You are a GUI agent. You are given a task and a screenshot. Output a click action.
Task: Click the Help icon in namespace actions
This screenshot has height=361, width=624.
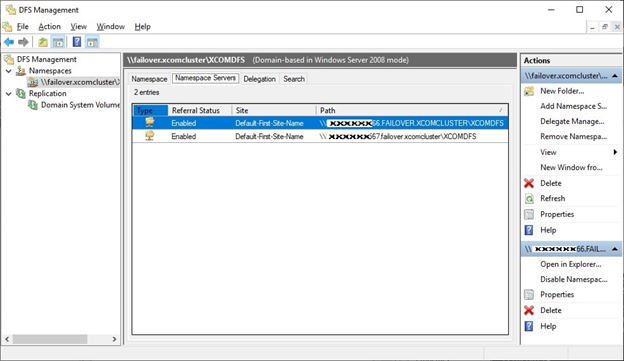point(529,230)
